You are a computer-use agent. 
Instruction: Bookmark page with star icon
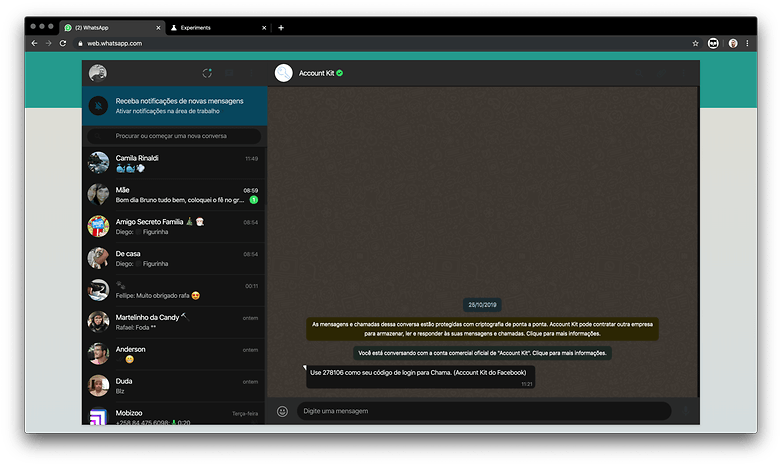pyautogui.click(x=695, y=43)
